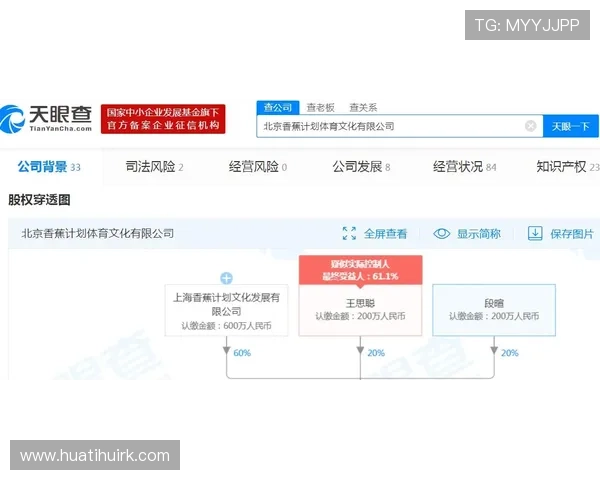Open the 经营状况 section tab
Image resolution: width=600 pixels, height=480 pixels.
tap(465, 167)
